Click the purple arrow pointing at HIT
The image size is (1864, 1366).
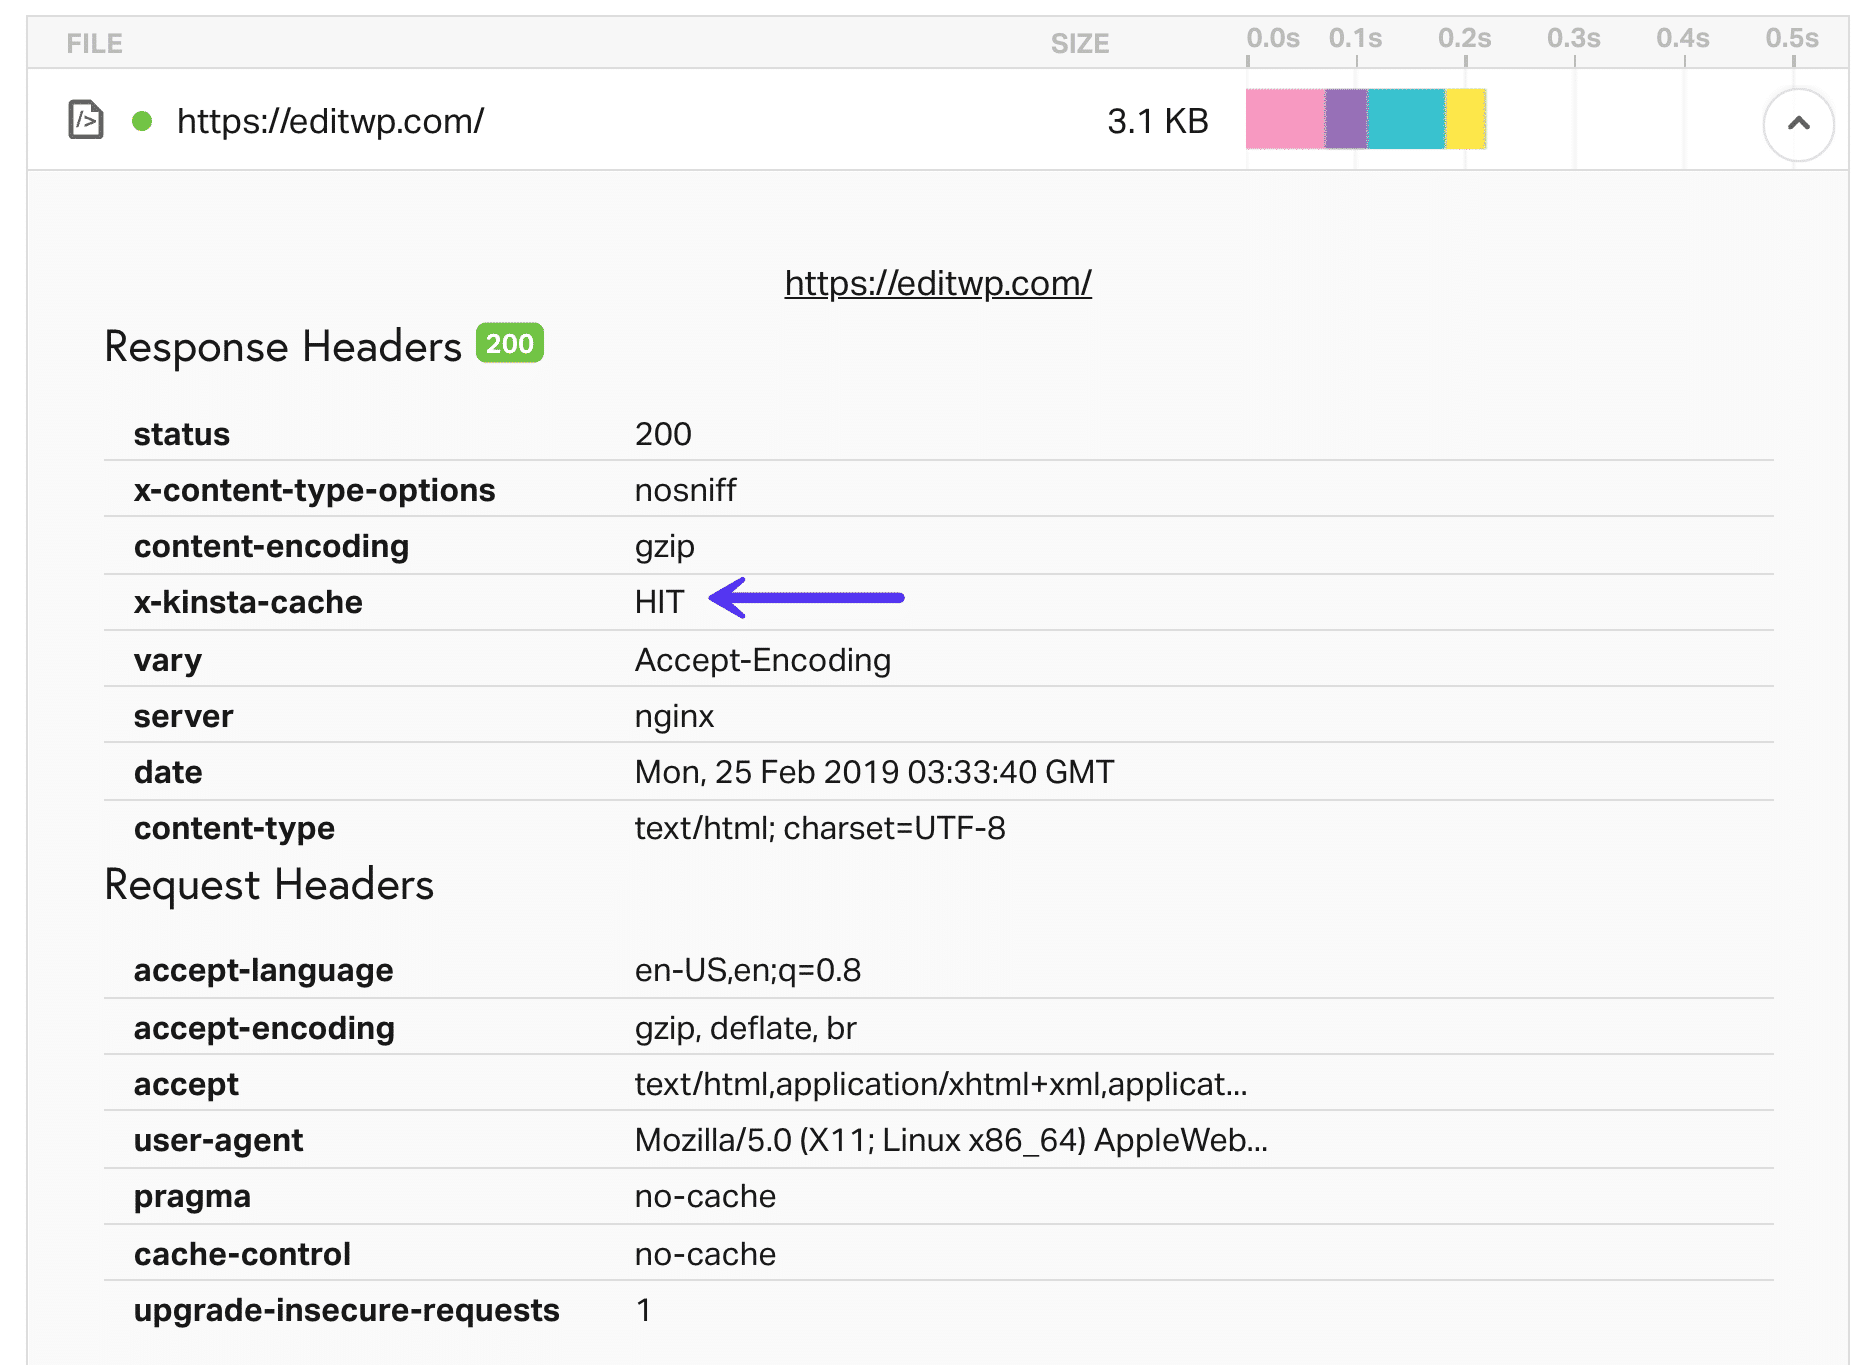pos(805,599)
